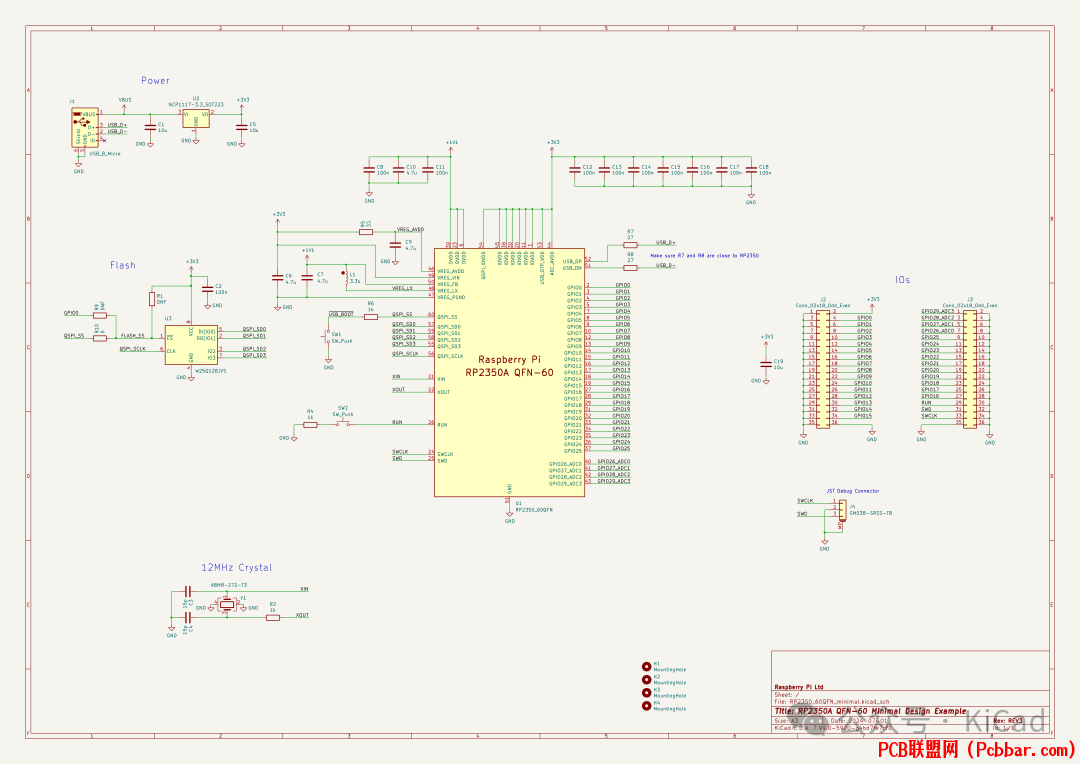
Task: Select the Raspberry Pi RP2350A QFN-60 chip body
Action: point(509,372)
